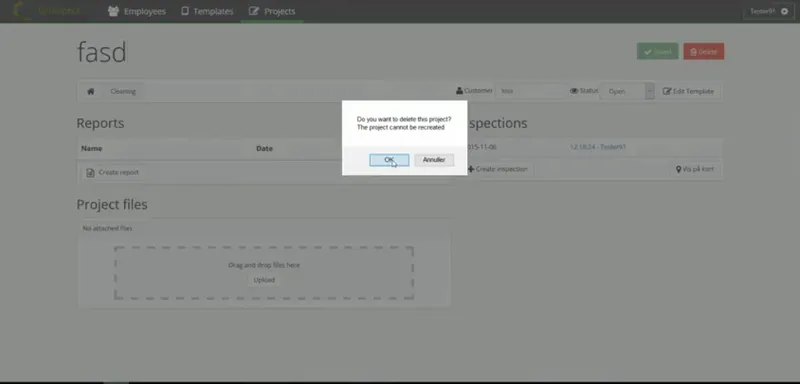Screen dimensions: 800x384
Task: Open the Employees tab
Action: (x=137, y=11)
